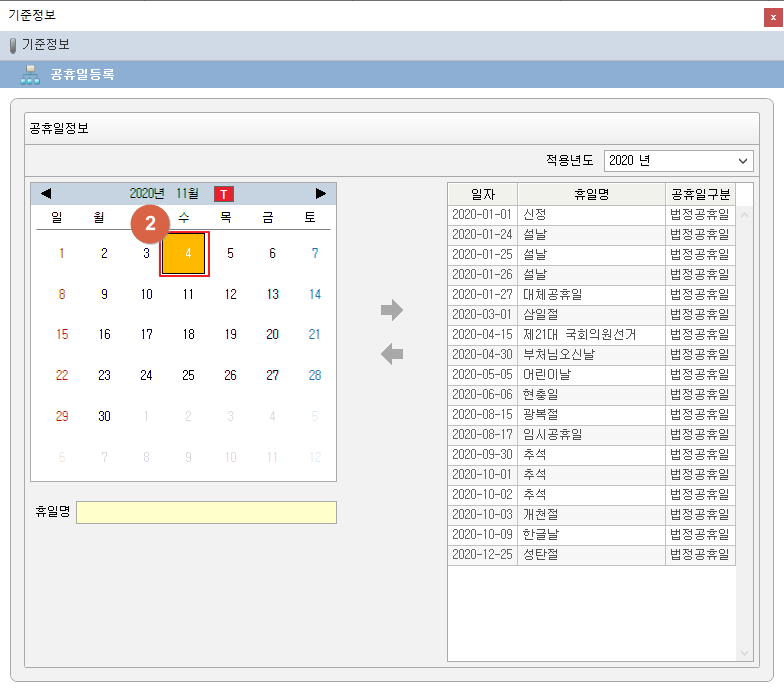Select November 15 on the calendar

pos(62,335)
